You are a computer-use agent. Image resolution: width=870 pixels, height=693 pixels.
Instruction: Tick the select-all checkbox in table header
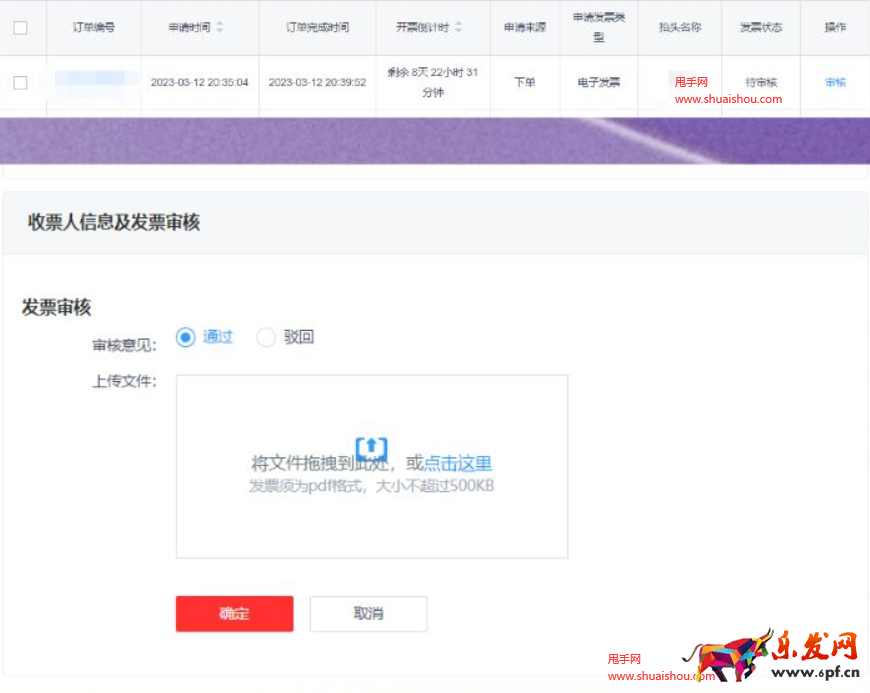[x=20, y=27]
